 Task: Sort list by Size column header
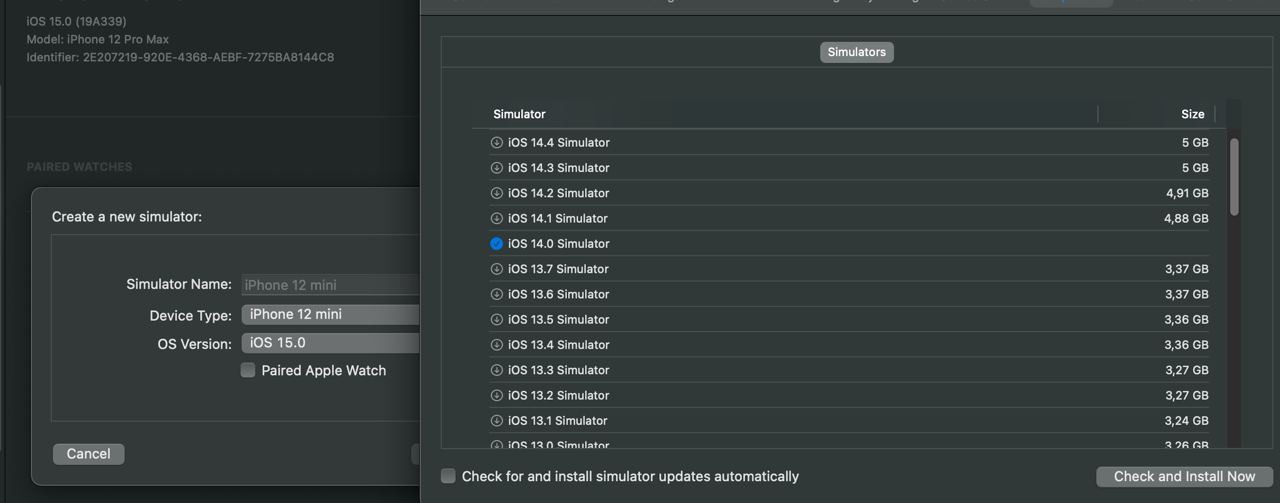(1192, 114)
